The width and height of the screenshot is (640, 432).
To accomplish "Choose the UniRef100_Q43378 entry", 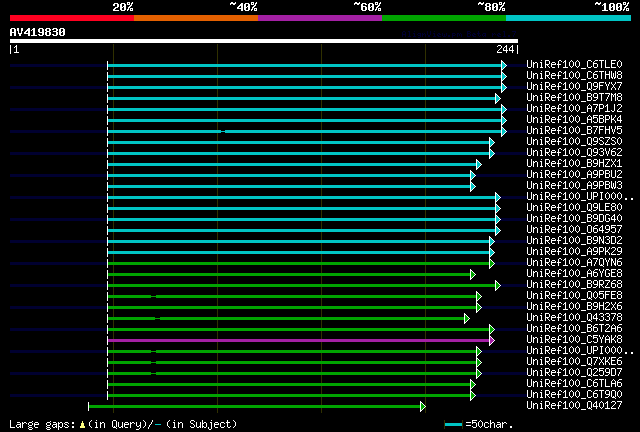I will 574,318.
